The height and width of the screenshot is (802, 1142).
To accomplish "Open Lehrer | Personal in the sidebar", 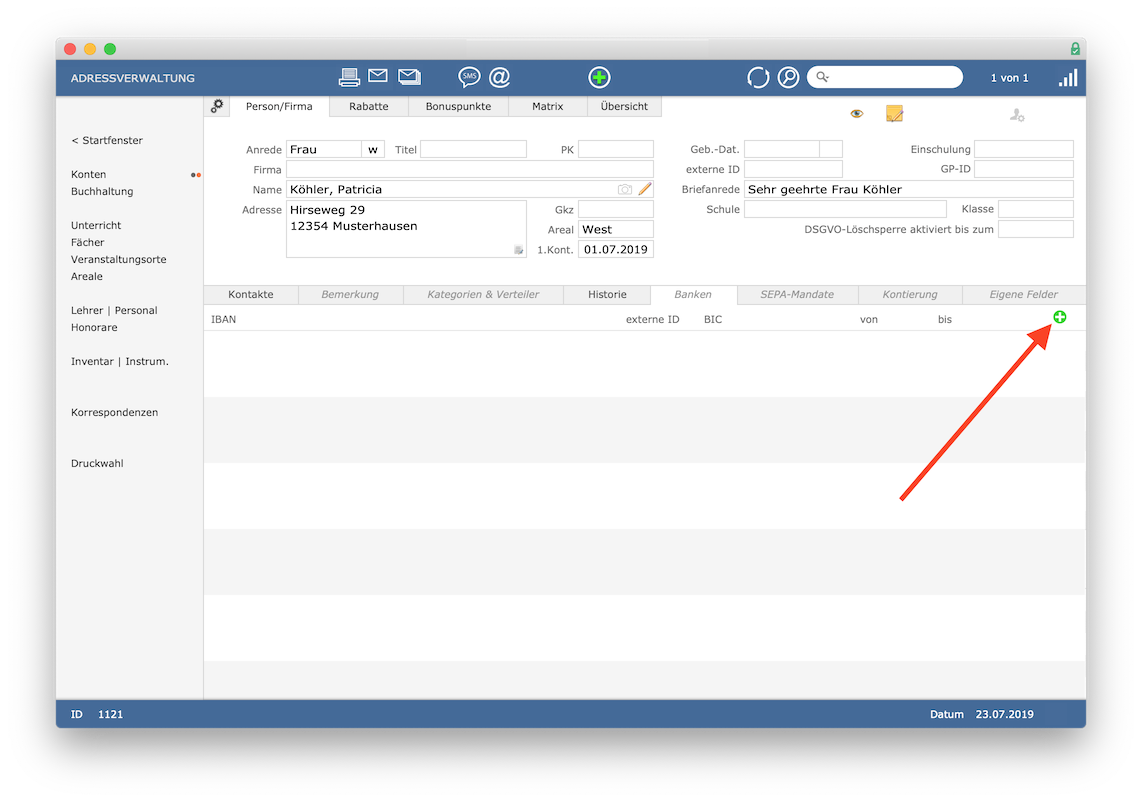I will (x=114, y=310).
